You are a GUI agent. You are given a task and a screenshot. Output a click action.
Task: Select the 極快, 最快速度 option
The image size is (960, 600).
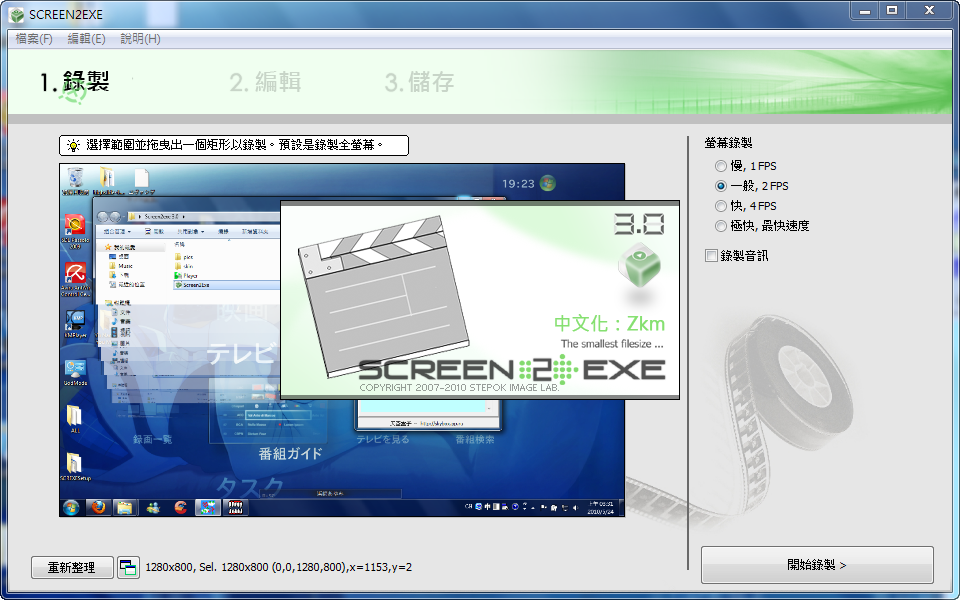[x=721, y=226]
